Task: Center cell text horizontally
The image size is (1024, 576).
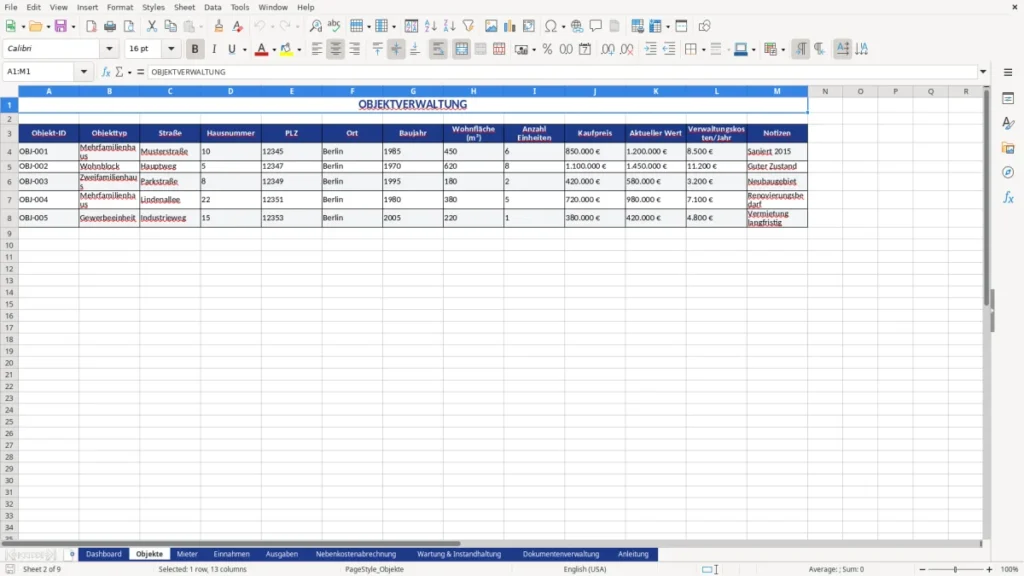Action: point(336,49)
